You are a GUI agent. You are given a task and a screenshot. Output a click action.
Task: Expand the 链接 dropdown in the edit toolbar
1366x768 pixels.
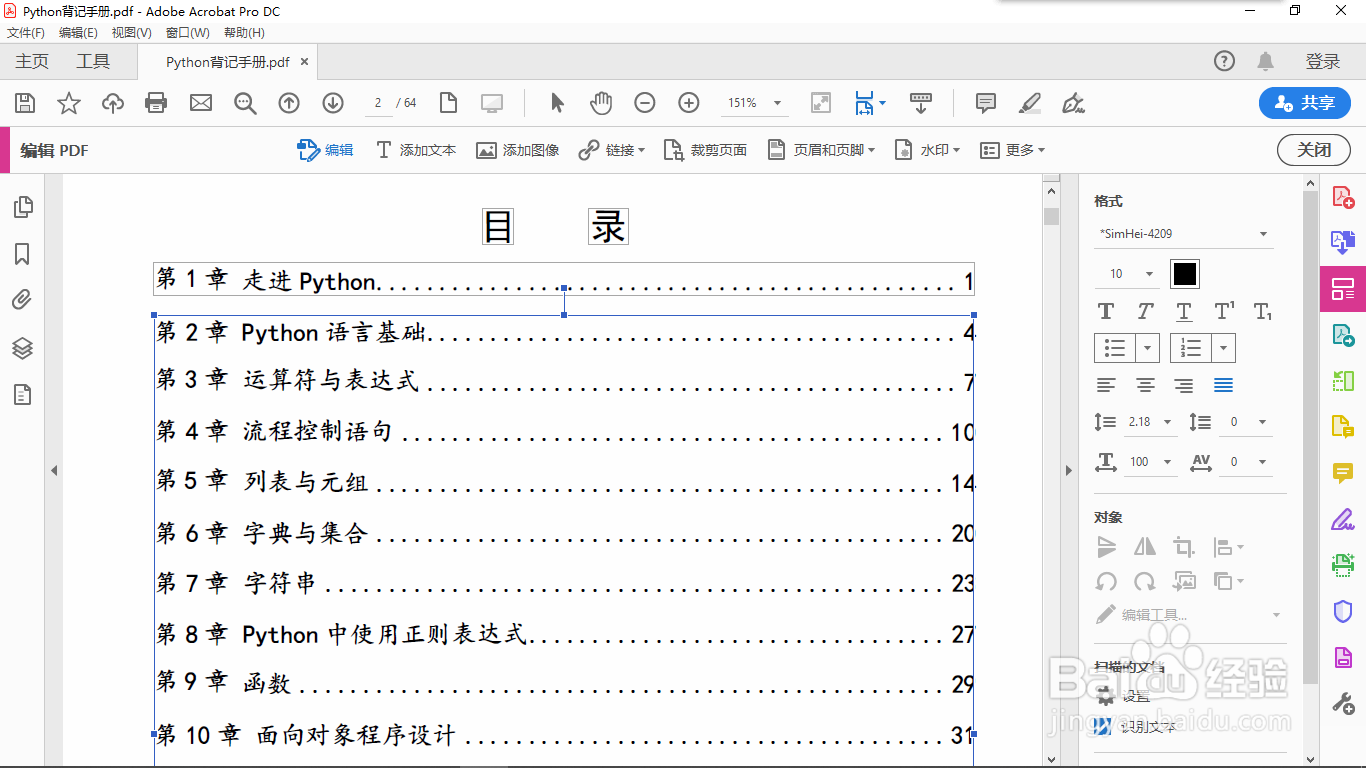pyautogui.click(x=641, y=150)
